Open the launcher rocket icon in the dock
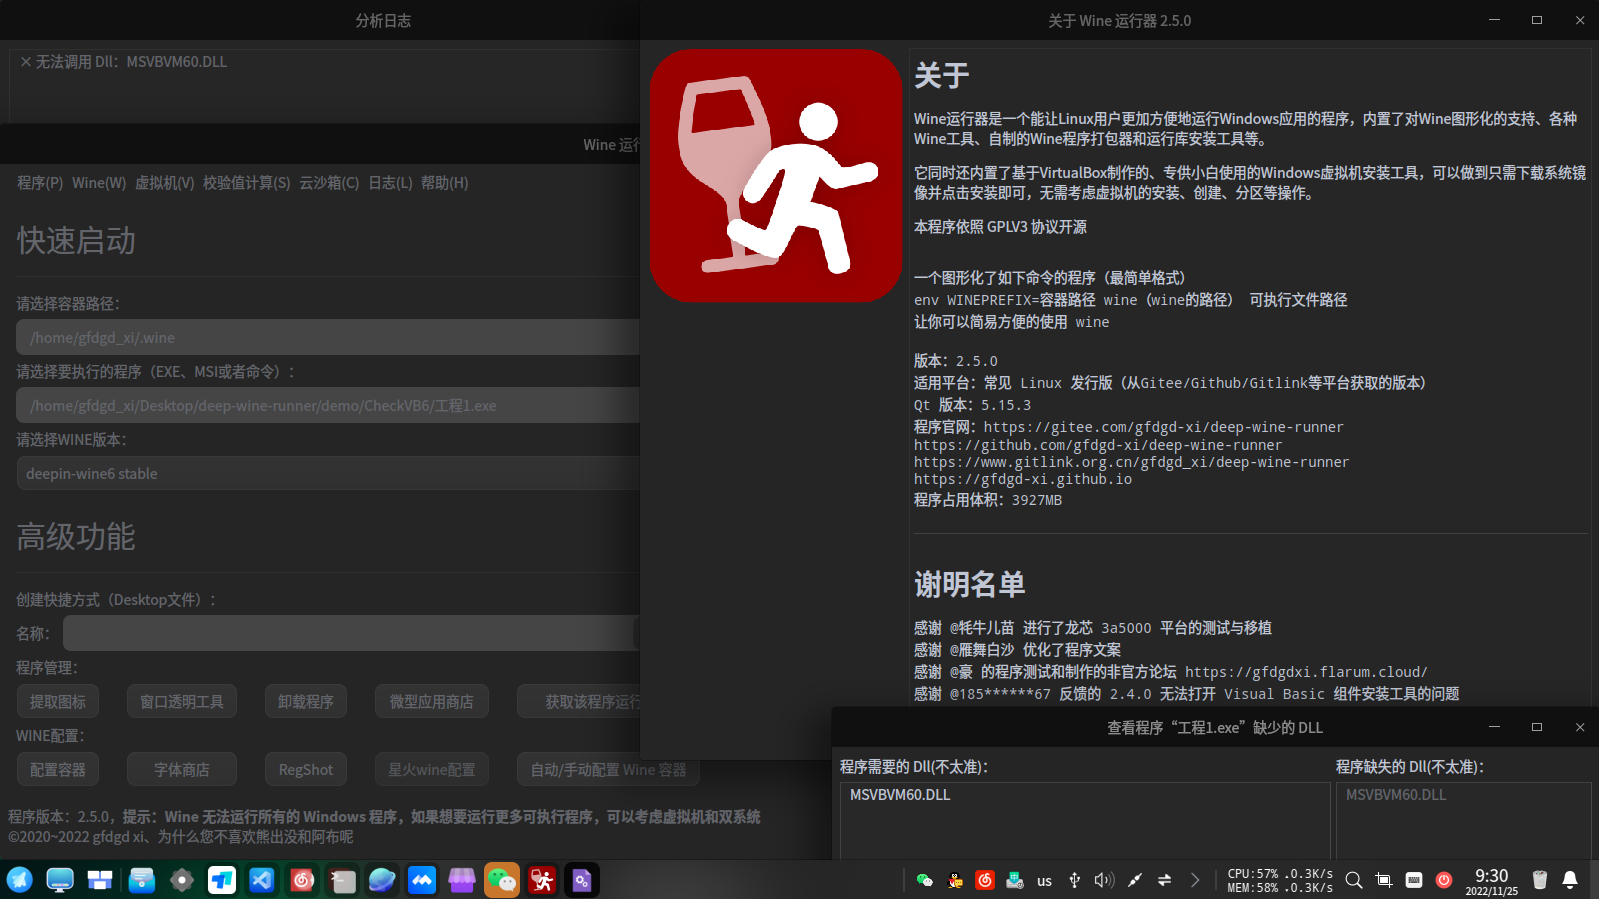 20,880
